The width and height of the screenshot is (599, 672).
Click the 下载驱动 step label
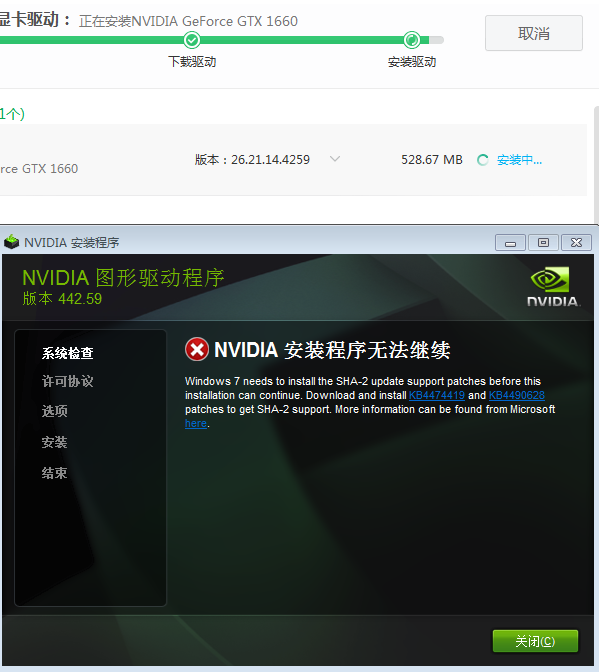click(x=192, y=62)
